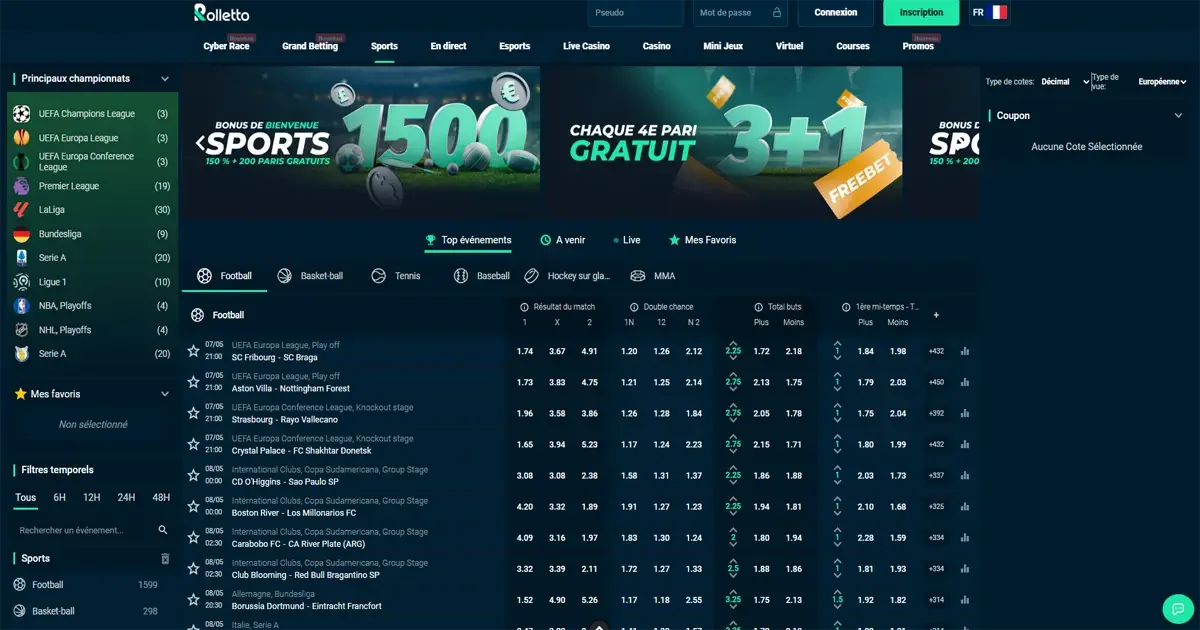Change first-half line for Borussia Dortmund match
The width and height of the screenshot is (1200, 630).
[x=838, y=600]
